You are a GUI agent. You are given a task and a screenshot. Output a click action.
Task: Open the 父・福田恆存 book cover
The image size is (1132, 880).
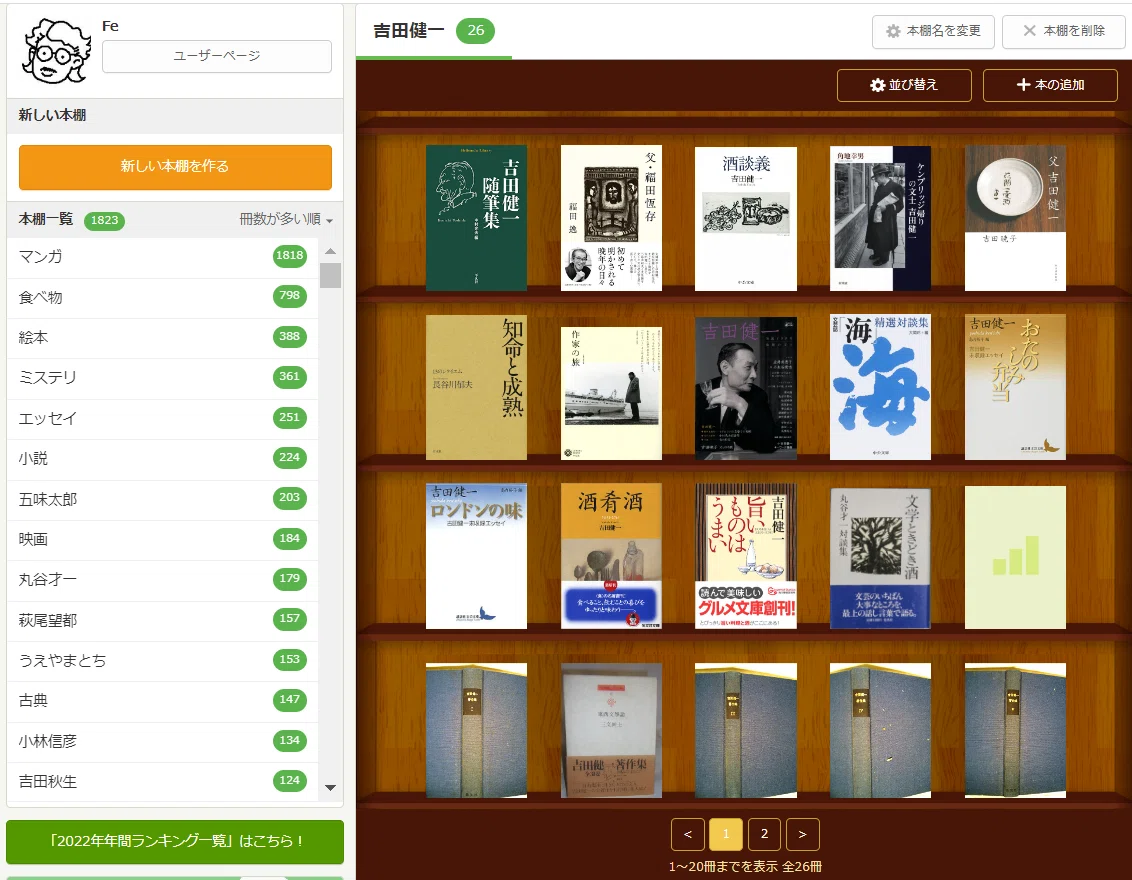point(611,218)
